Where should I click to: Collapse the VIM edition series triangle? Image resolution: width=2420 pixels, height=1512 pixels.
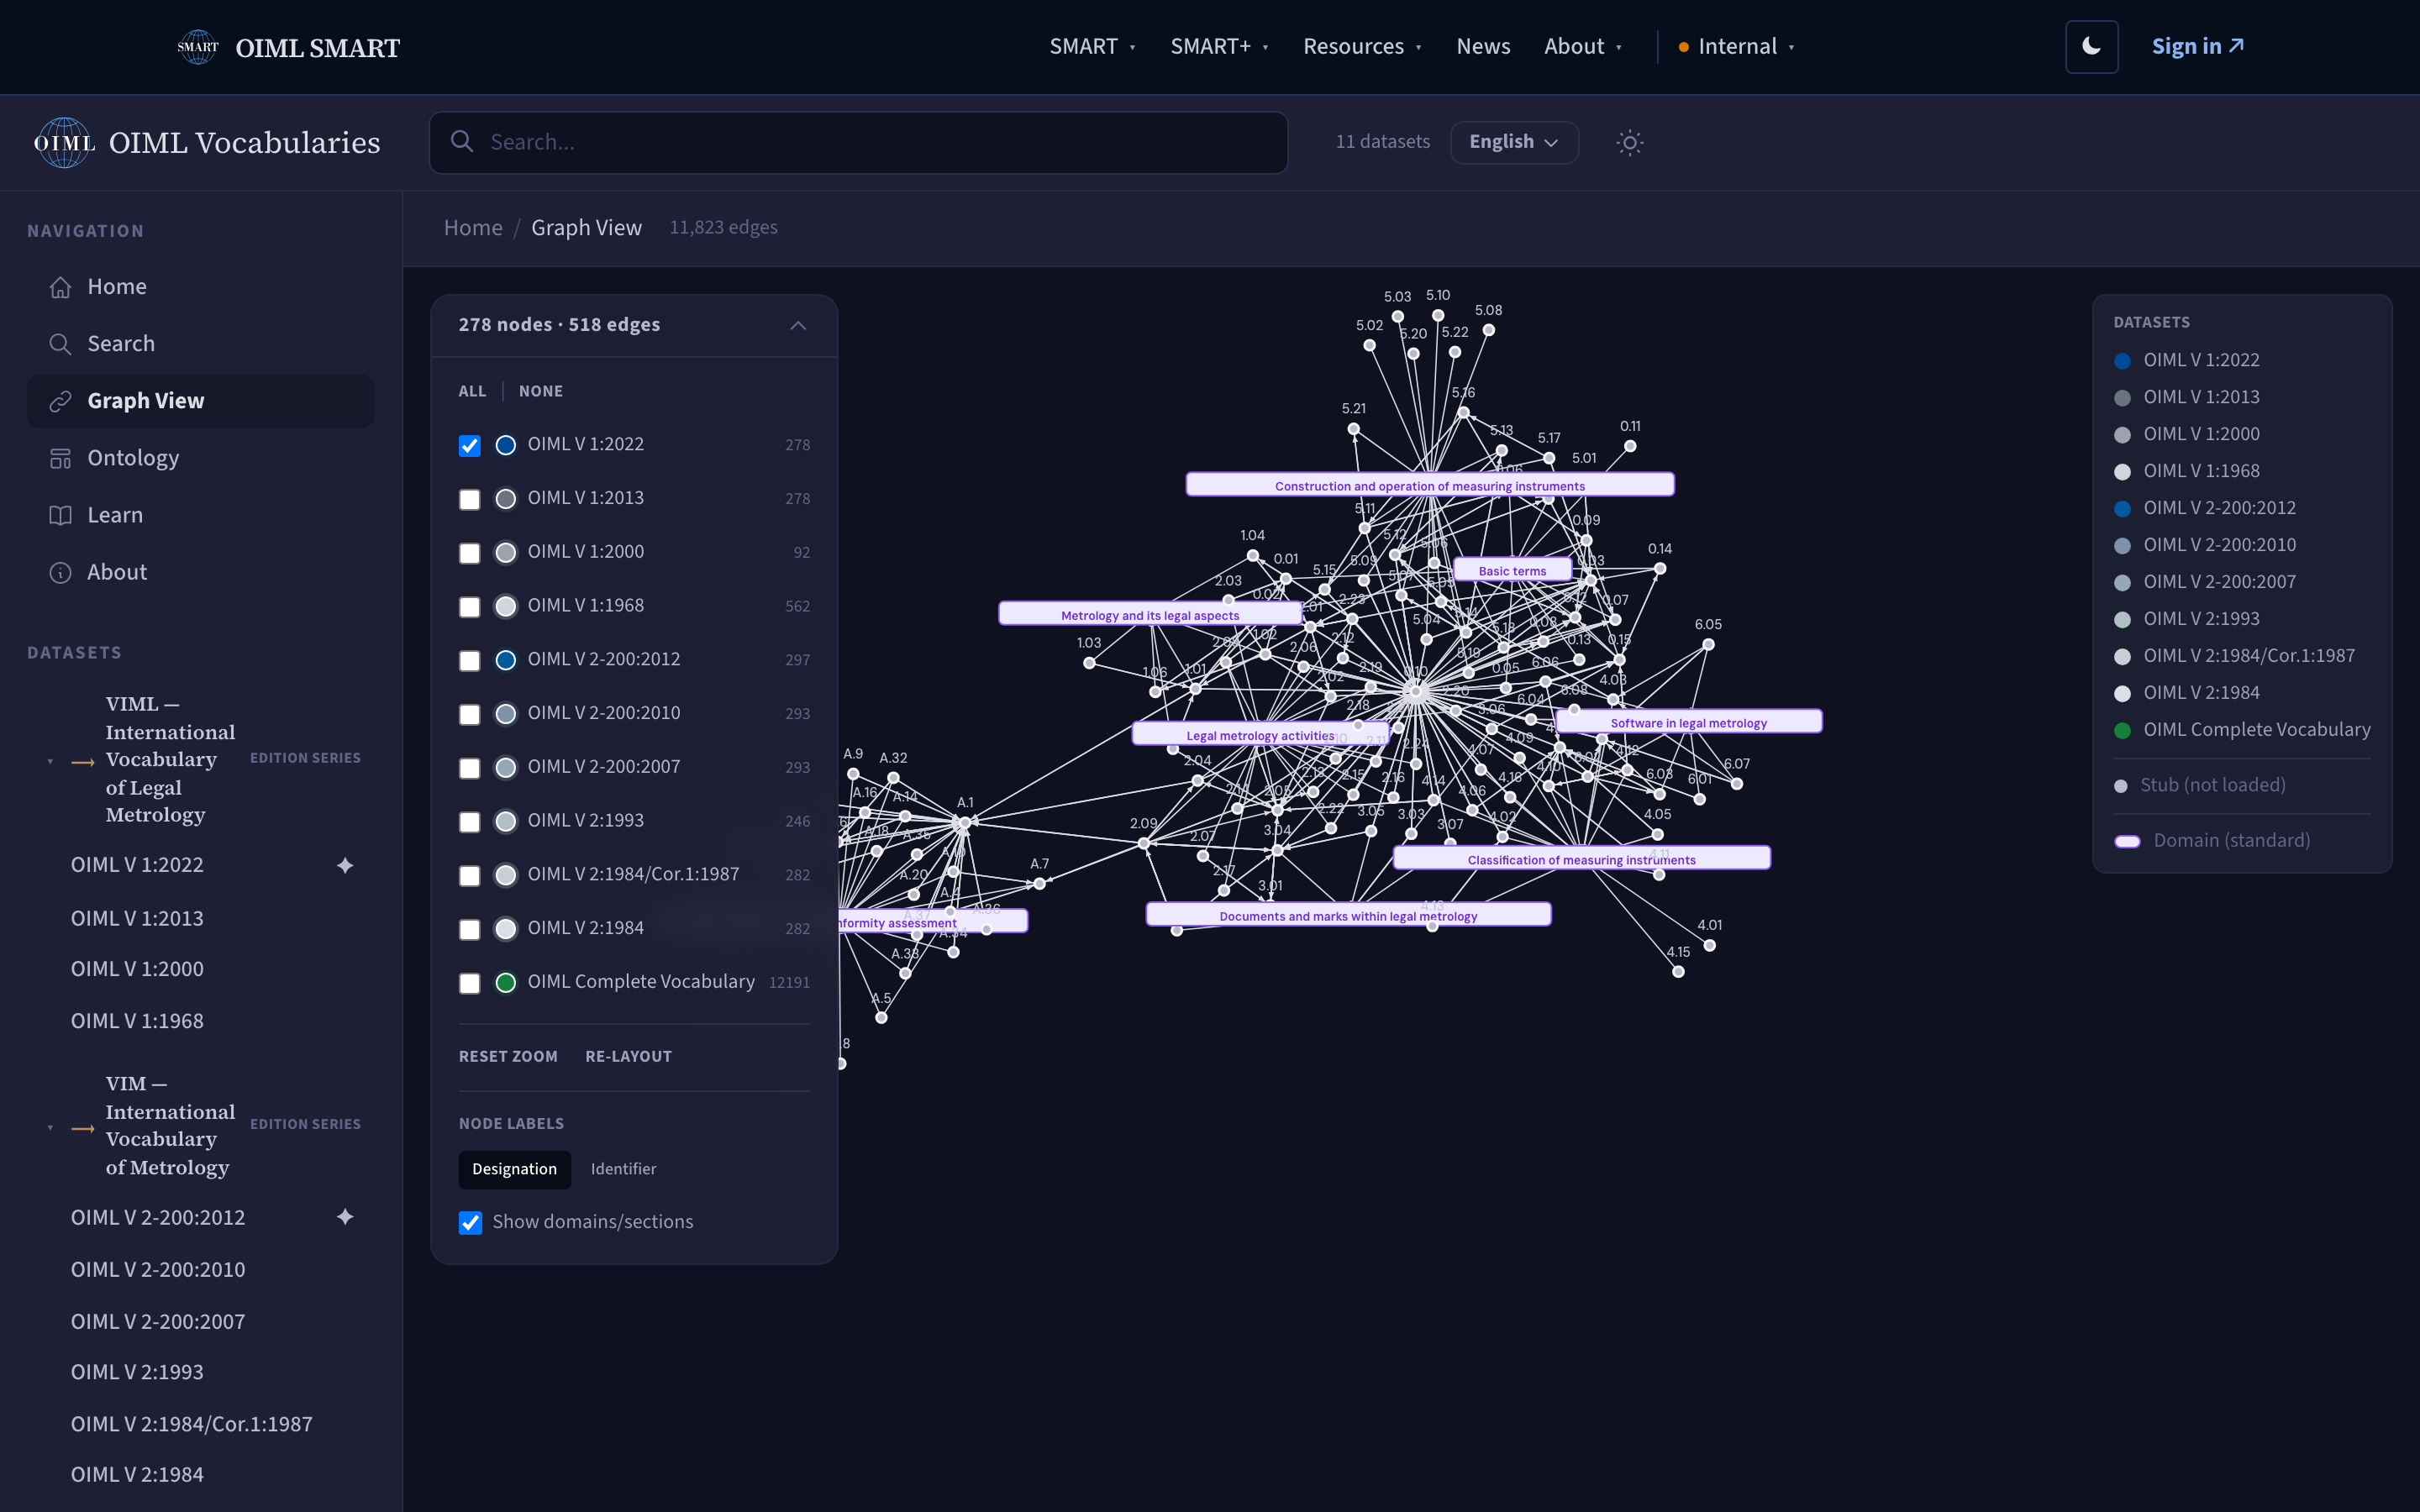click(x=50, y=1128)
